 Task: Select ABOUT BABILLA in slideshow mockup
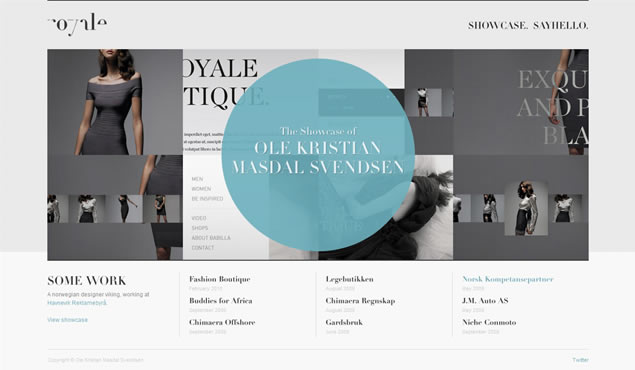click(211, 238)
